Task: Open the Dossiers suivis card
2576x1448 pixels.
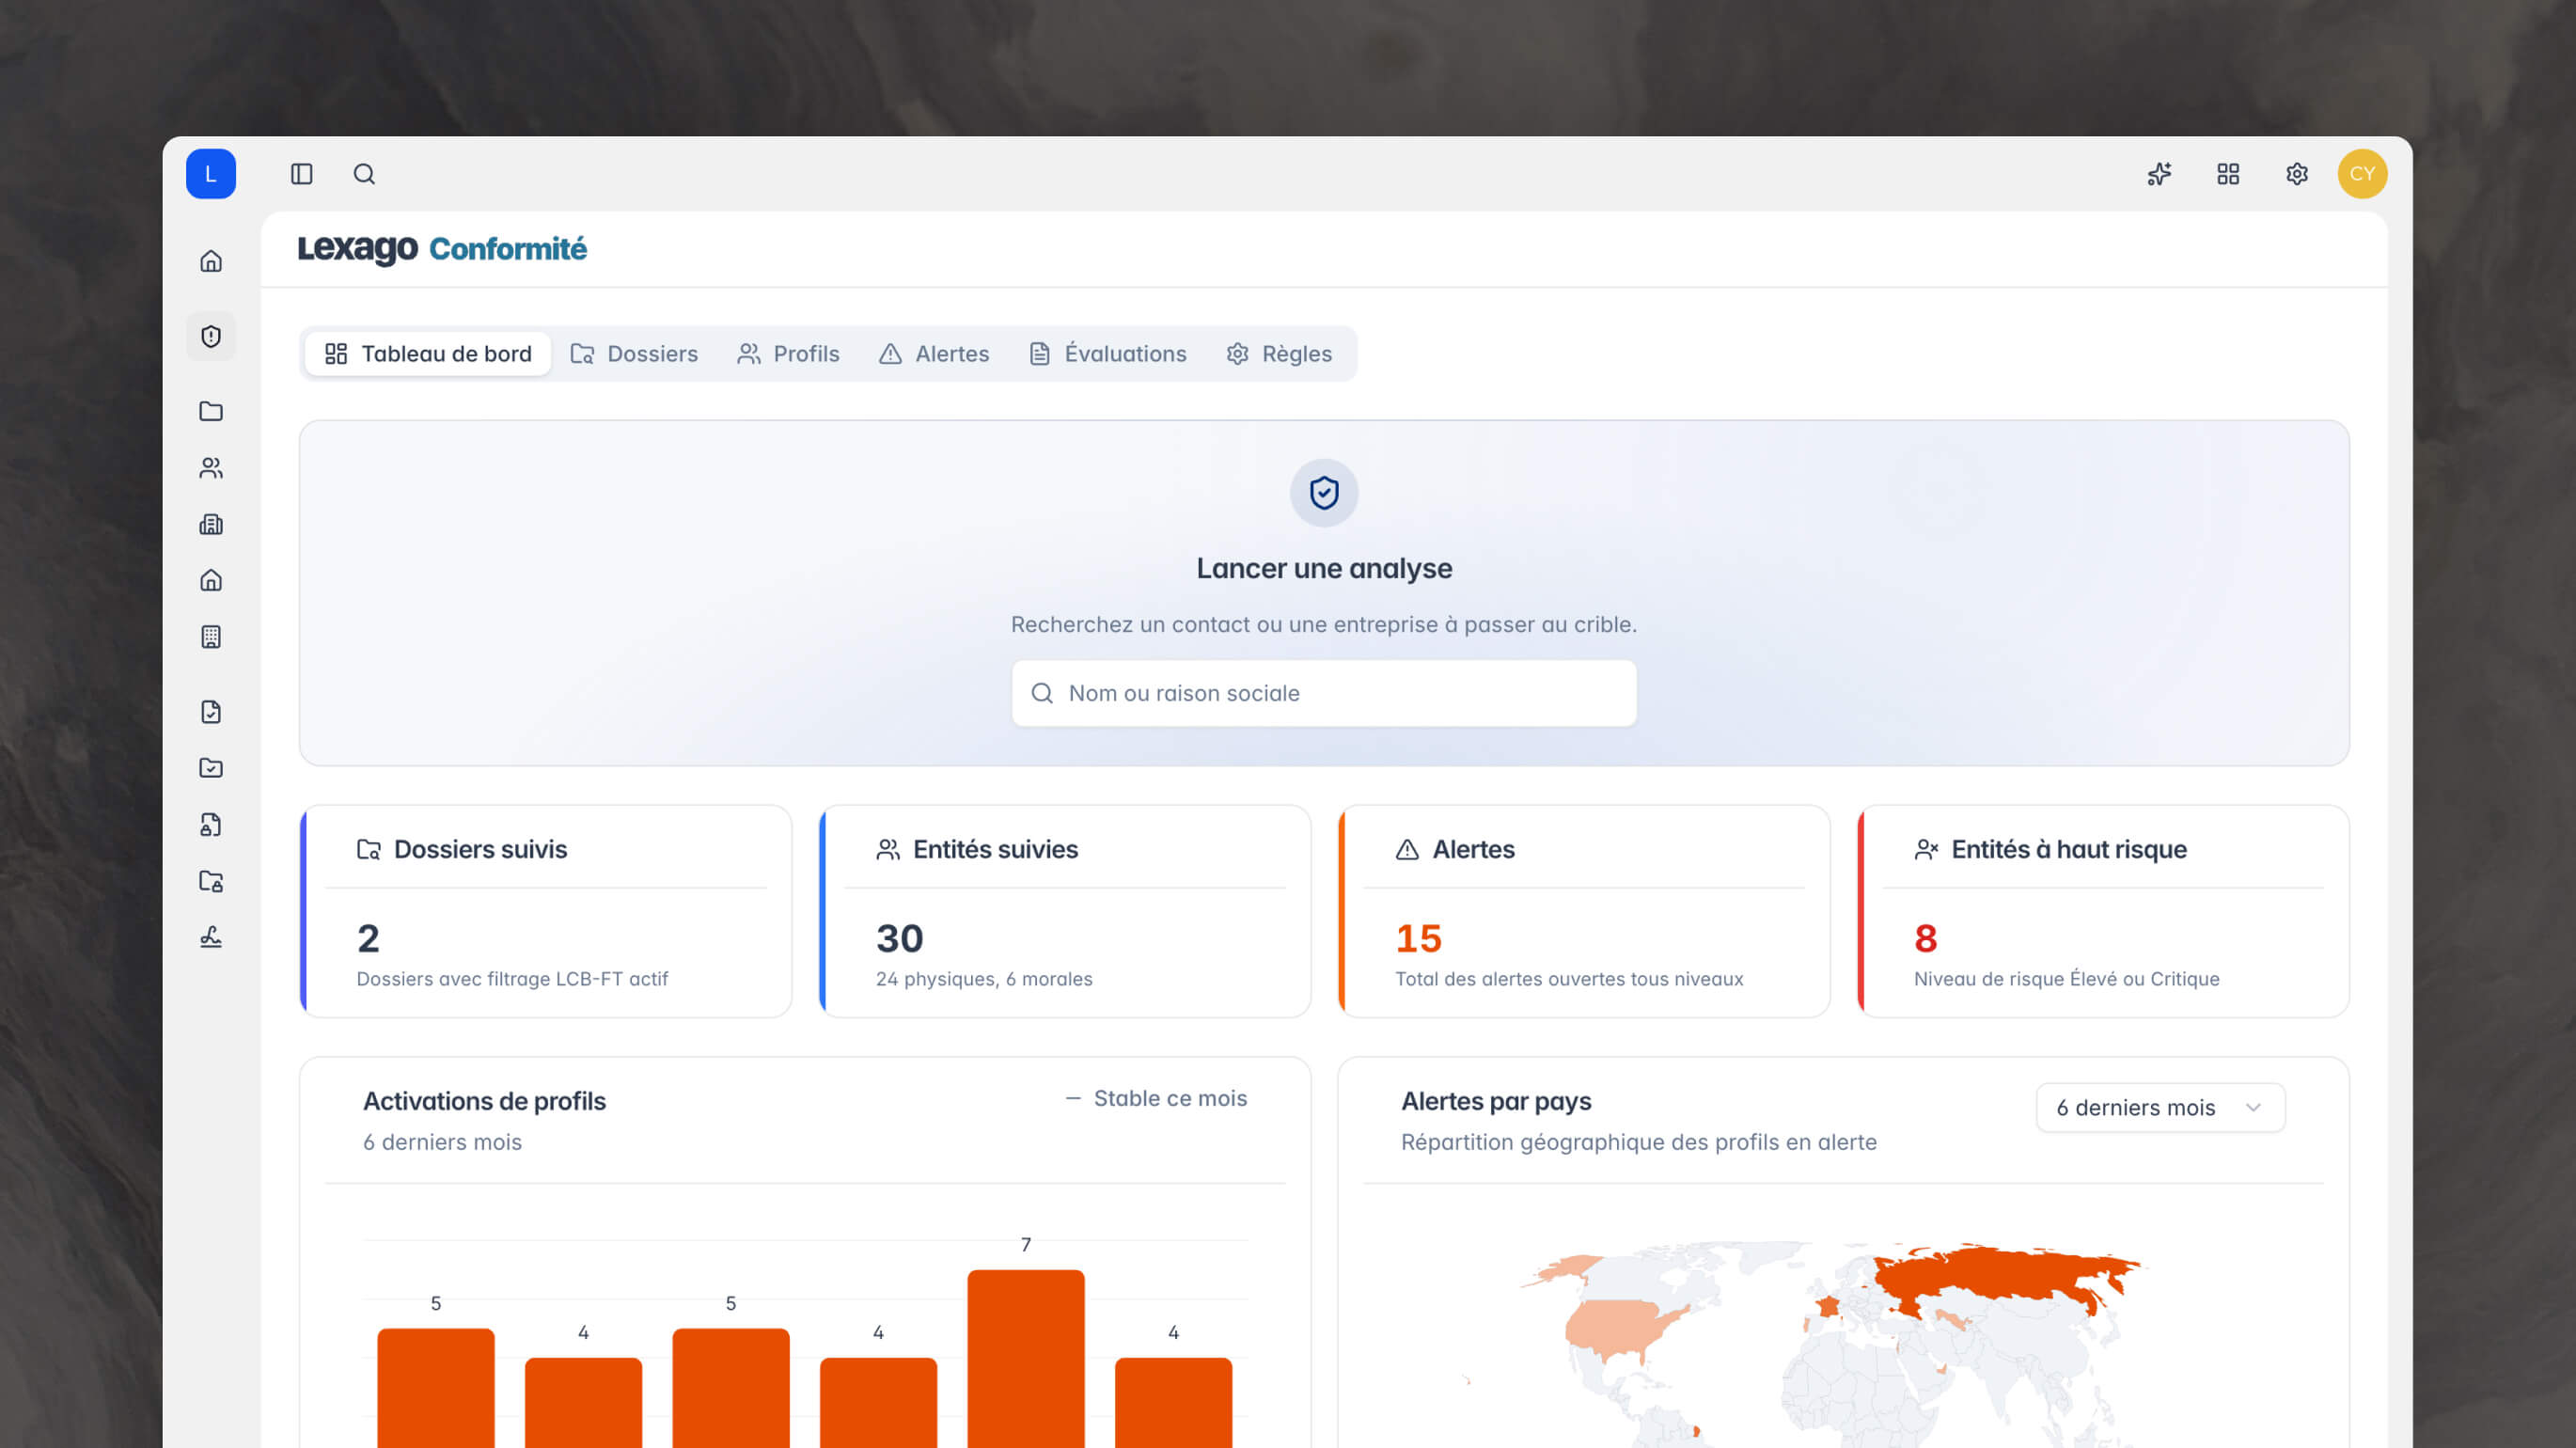Action: 546,912
